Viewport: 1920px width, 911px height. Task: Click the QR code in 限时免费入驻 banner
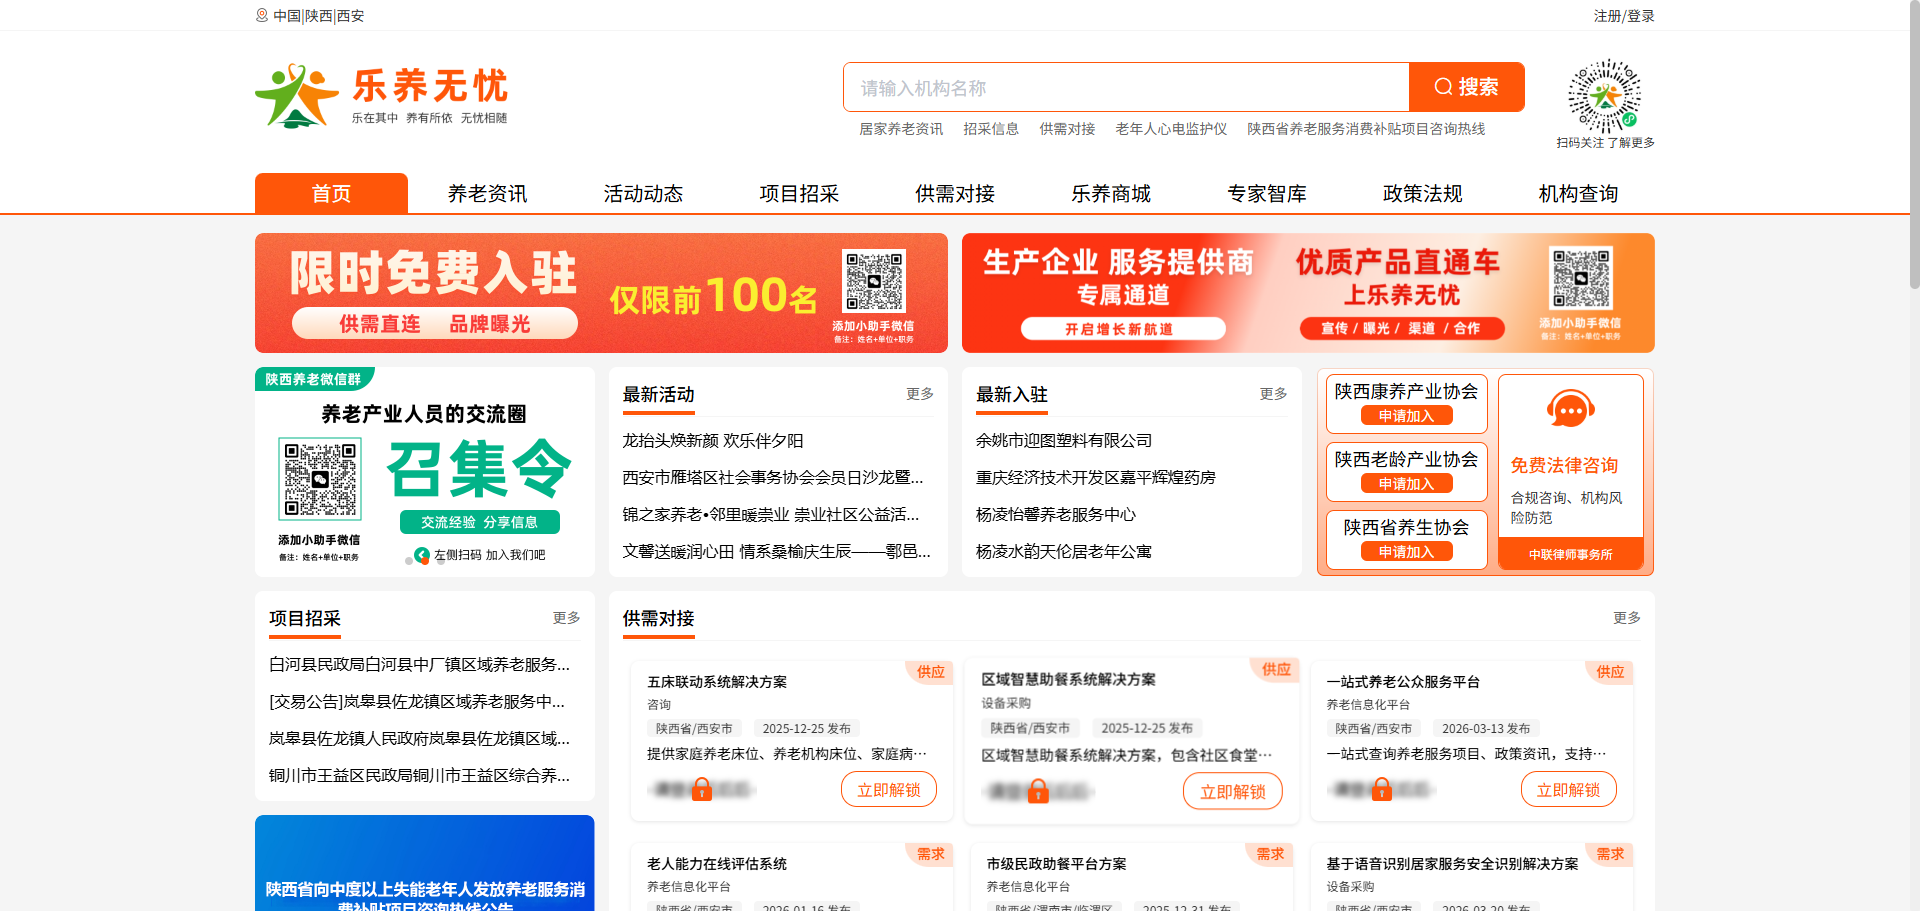875,282
